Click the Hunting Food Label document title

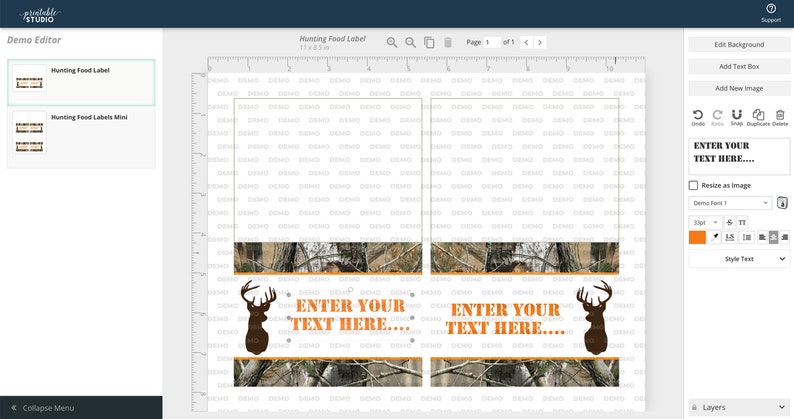coord(332,39)
